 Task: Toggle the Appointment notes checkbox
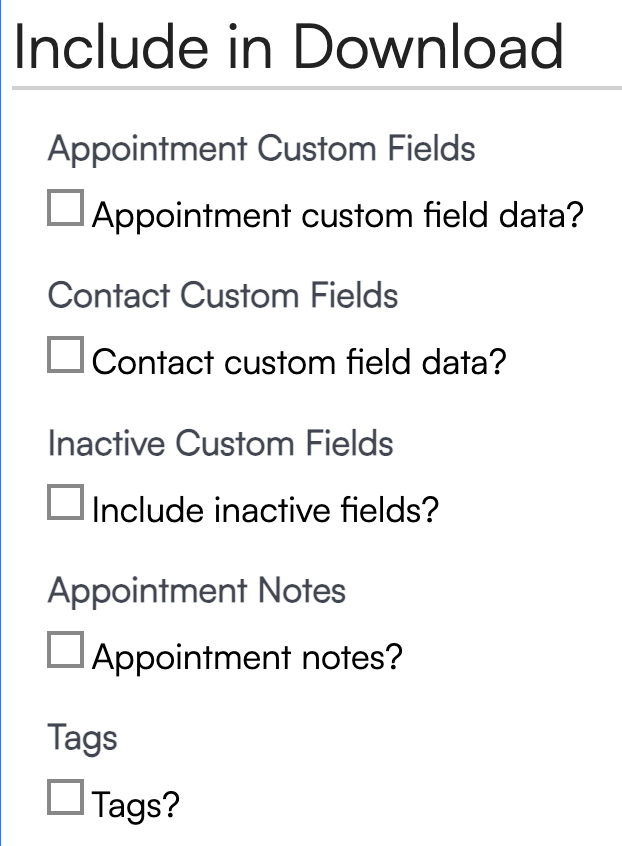tap(64, 652)
